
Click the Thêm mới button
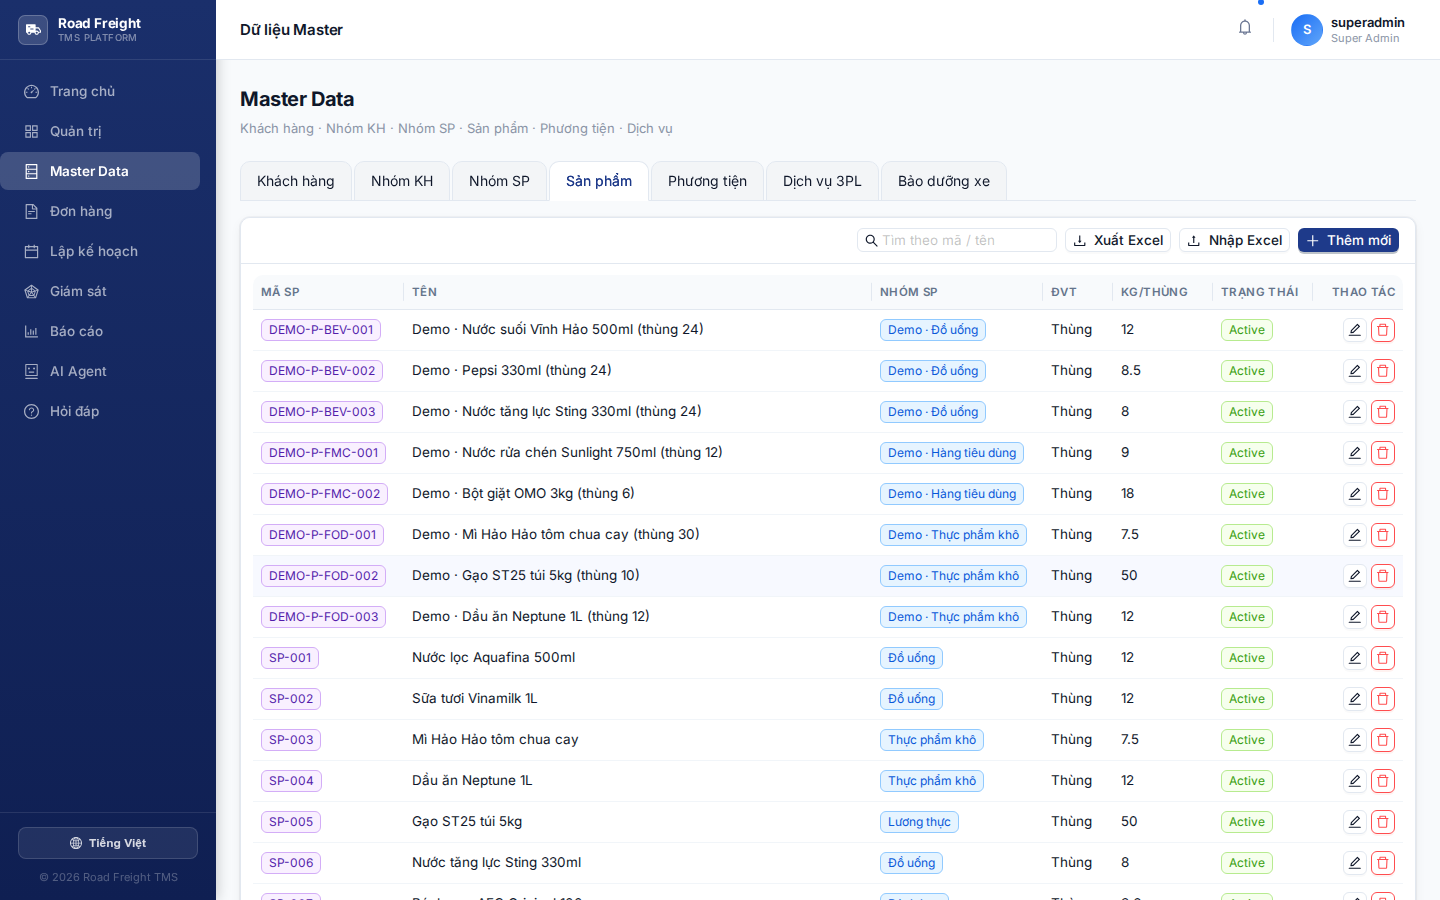(1348, 240)
